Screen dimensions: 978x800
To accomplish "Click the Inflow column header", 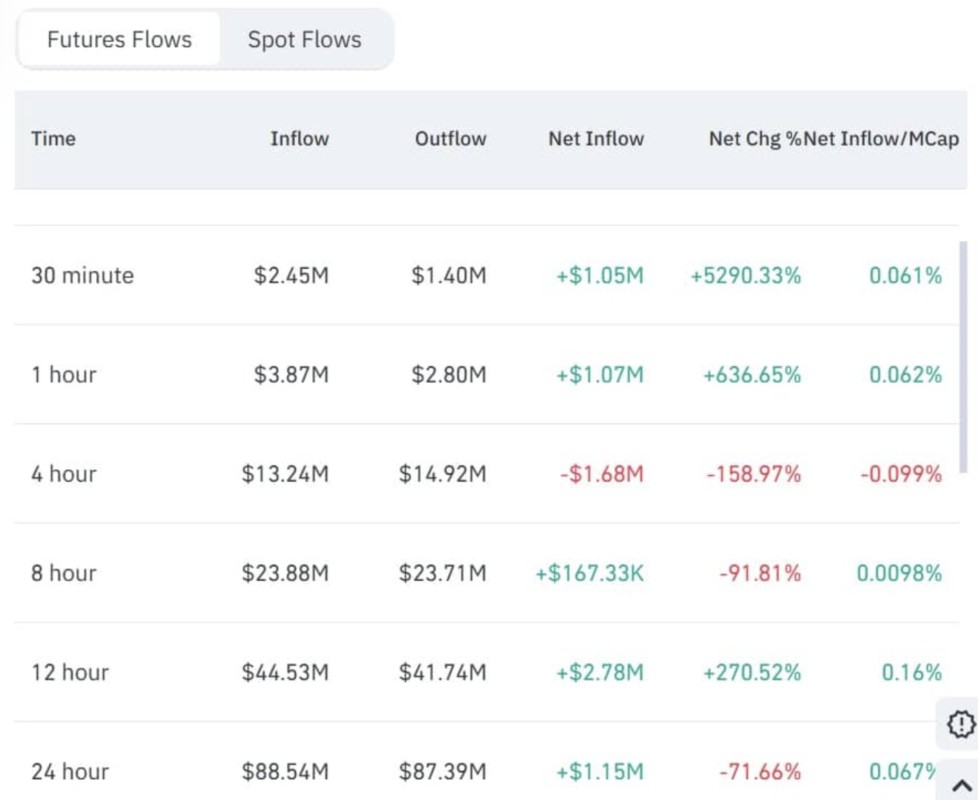I will click(x=299, y=139).
